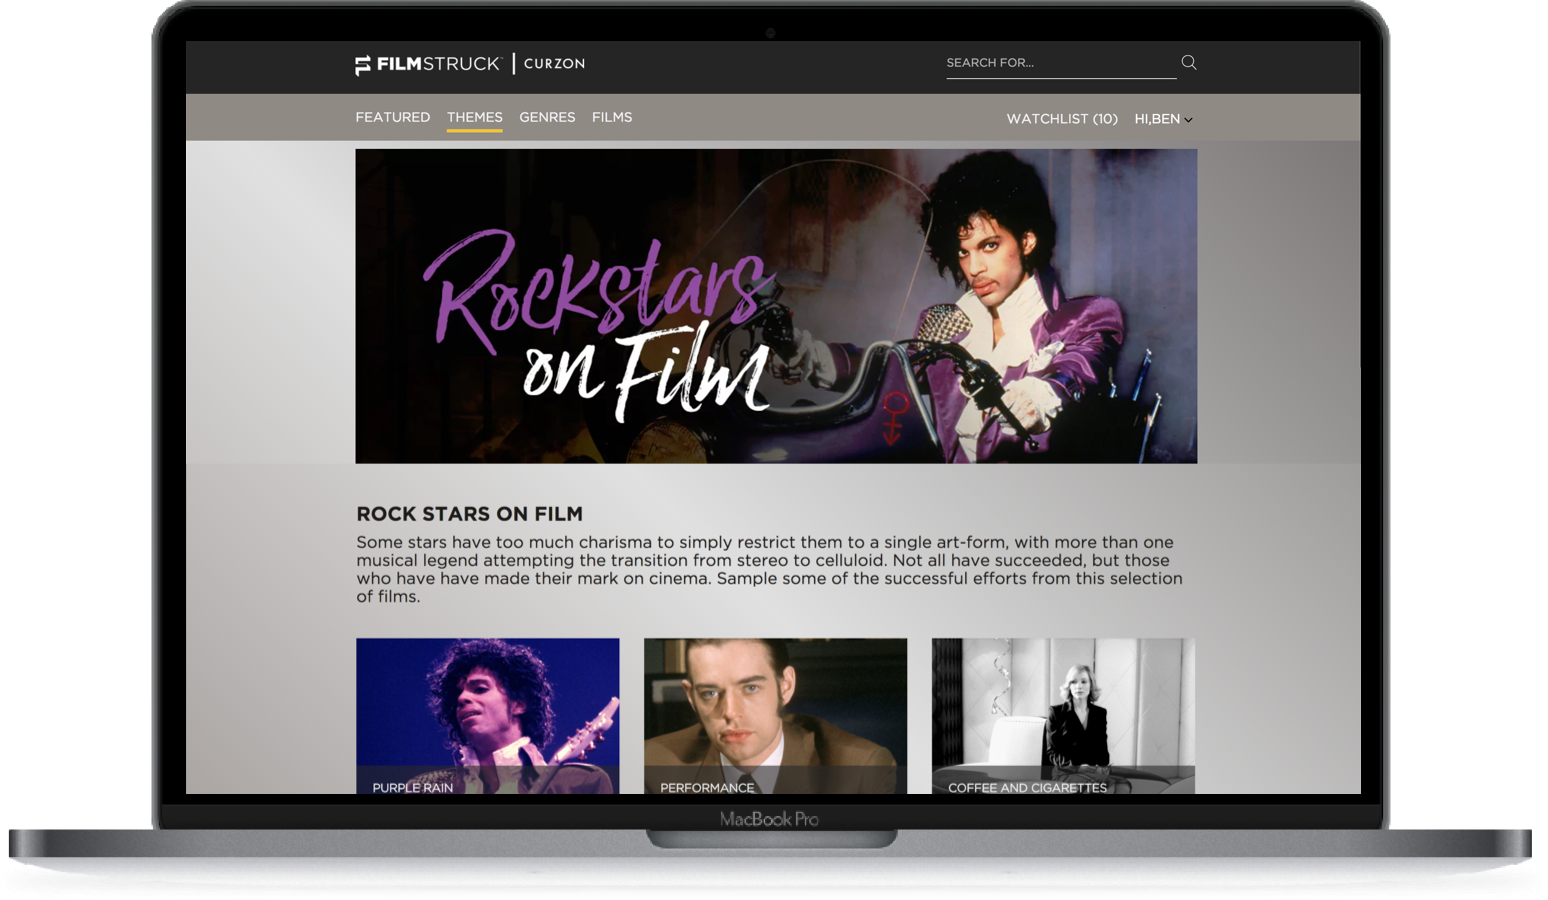The image size is (1548, 900).
Task: Click the Rock Stars on Film heading
Action: 469,514
